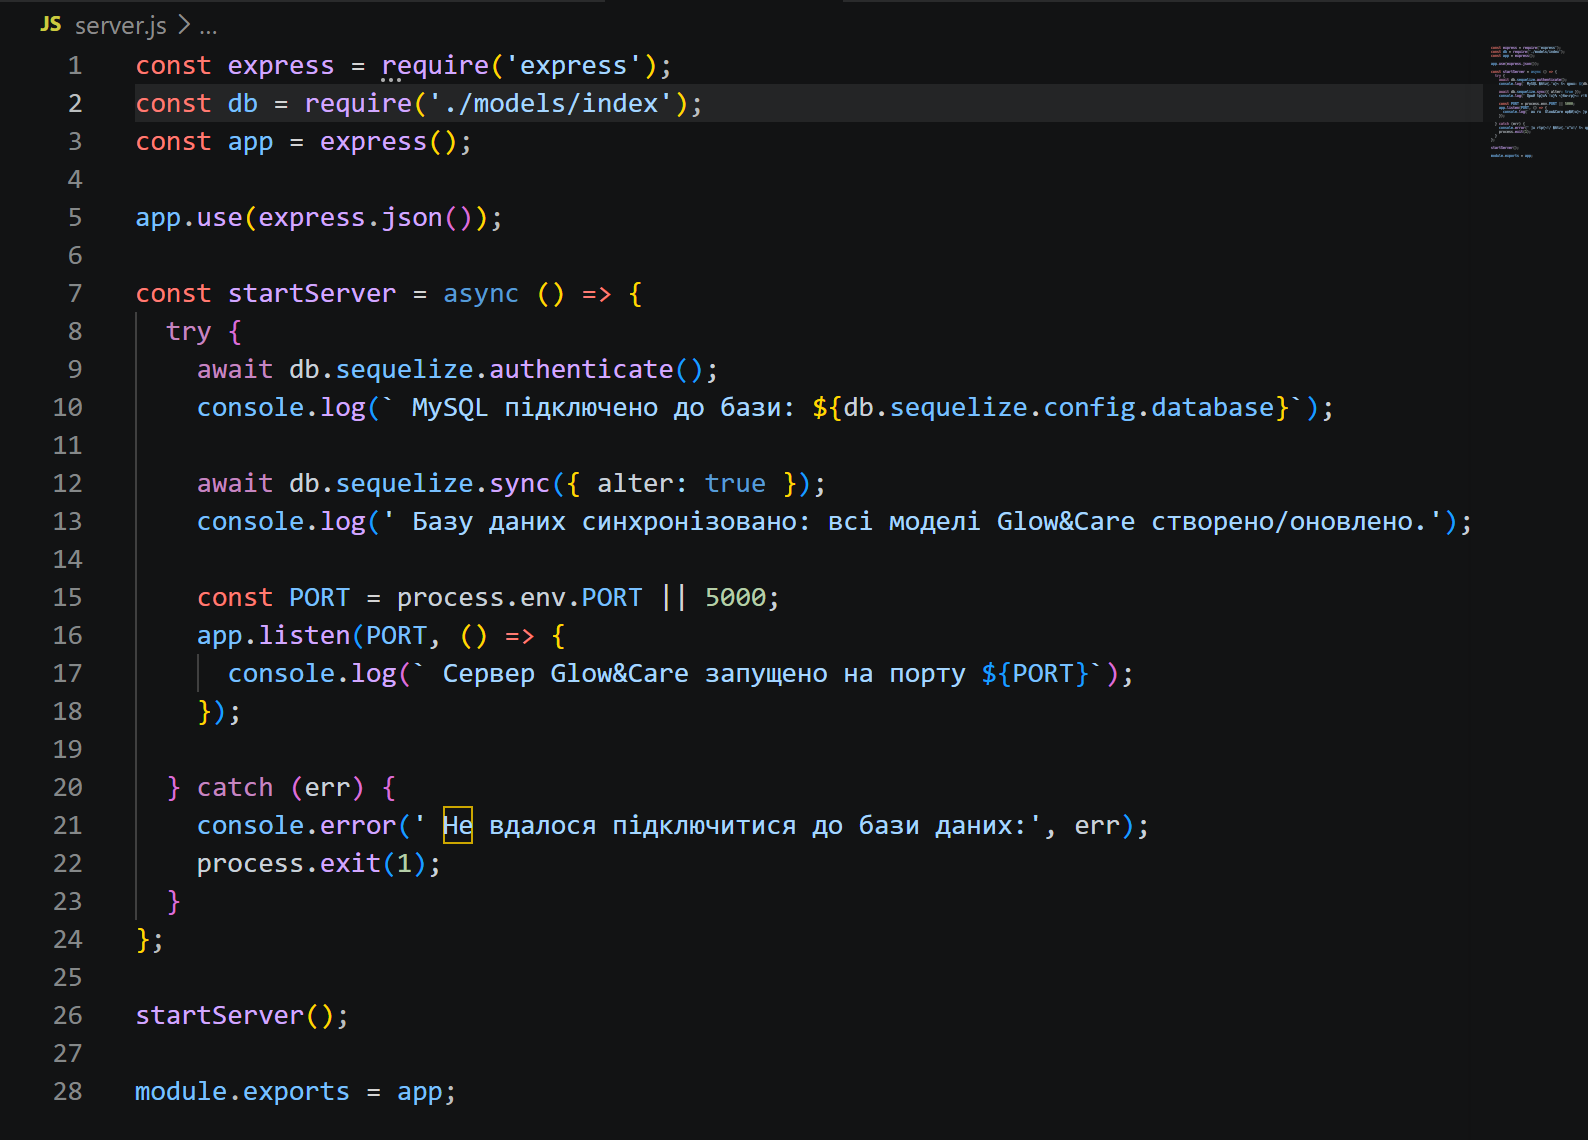Click line number 7 in the gutter

coord(75,293)
